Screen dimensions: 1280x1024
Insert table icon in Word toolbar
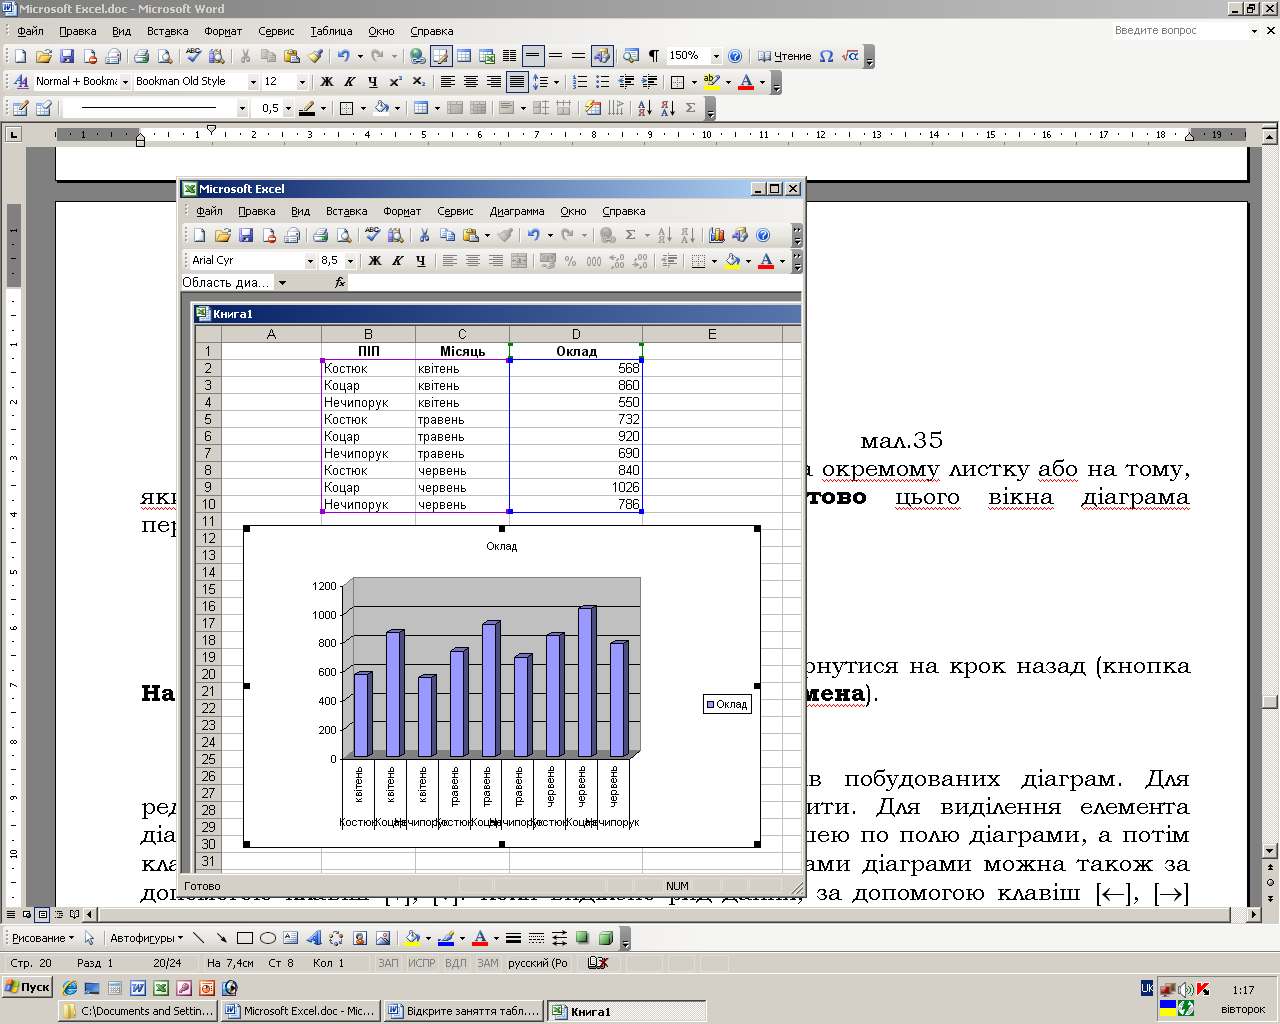[464, 56]
